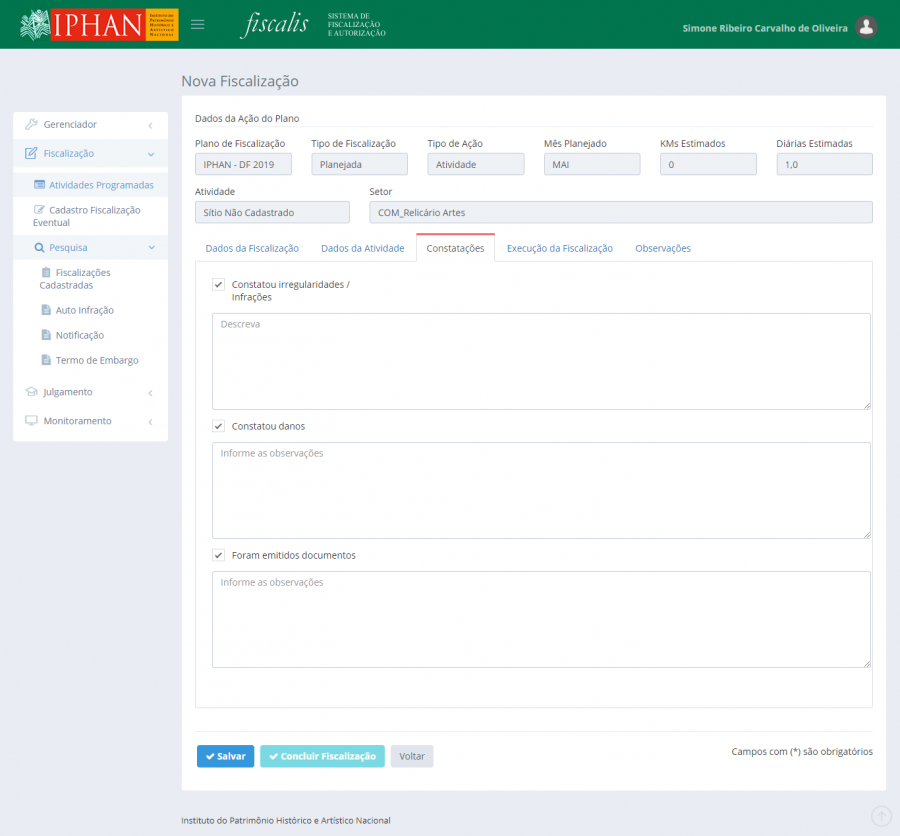Expand the Julgamento menu

tap(90, 392)
